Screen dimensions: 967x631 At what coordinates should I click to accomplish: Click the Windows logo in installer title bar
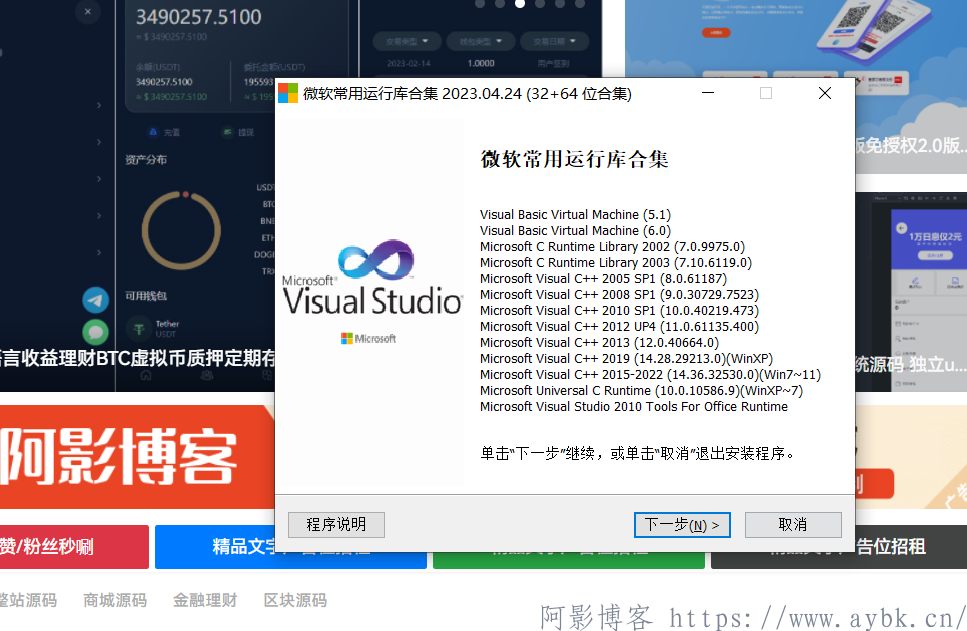coord(288,94)
